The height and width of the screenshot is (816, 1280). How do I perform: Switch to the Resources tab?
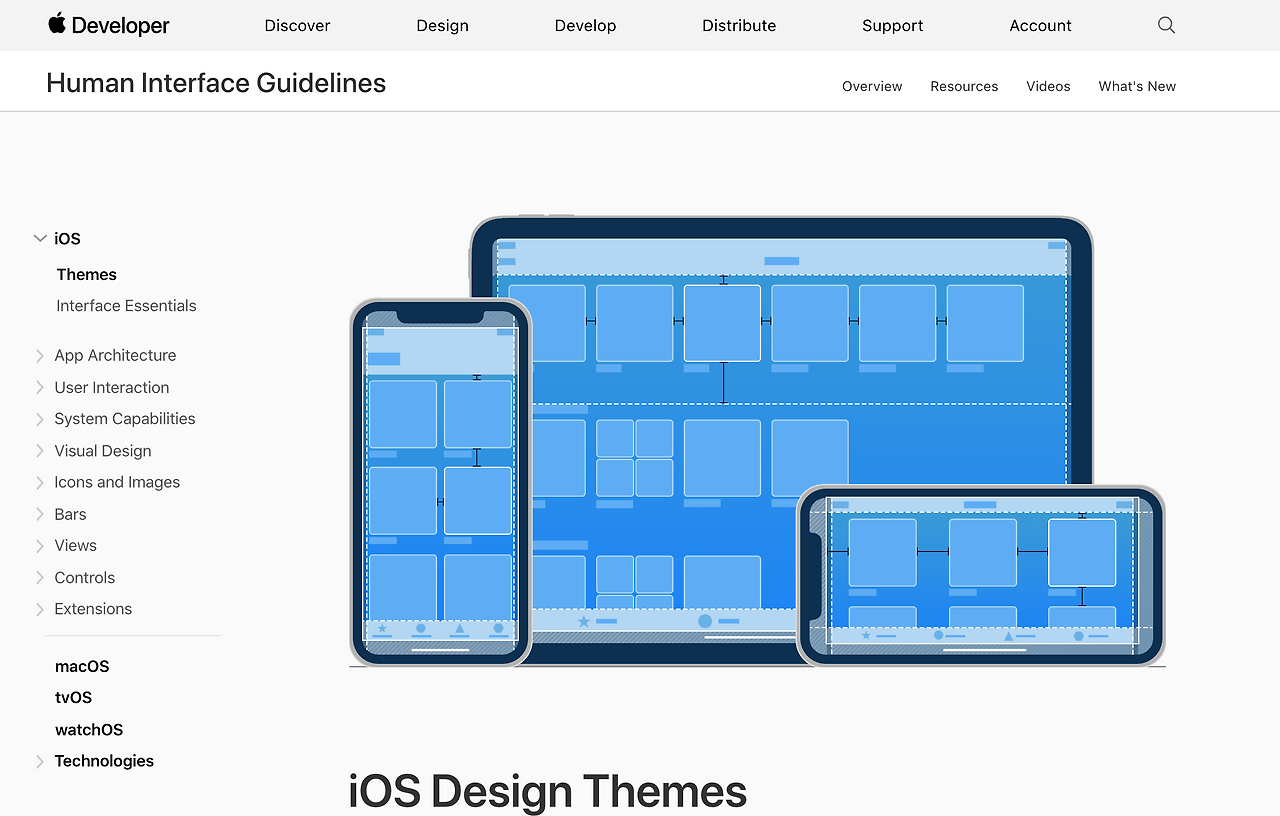pyautogui.click(x=964, y=87)
